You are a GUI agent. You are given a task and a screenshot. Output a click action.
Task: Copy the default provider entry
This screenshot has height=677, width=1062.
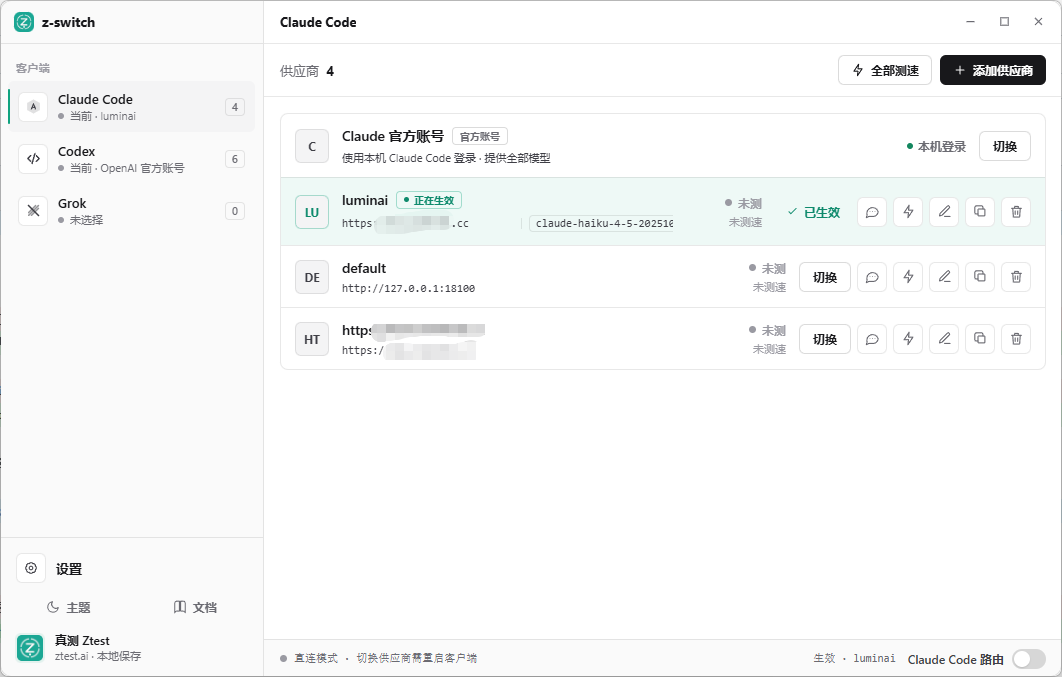980,277
